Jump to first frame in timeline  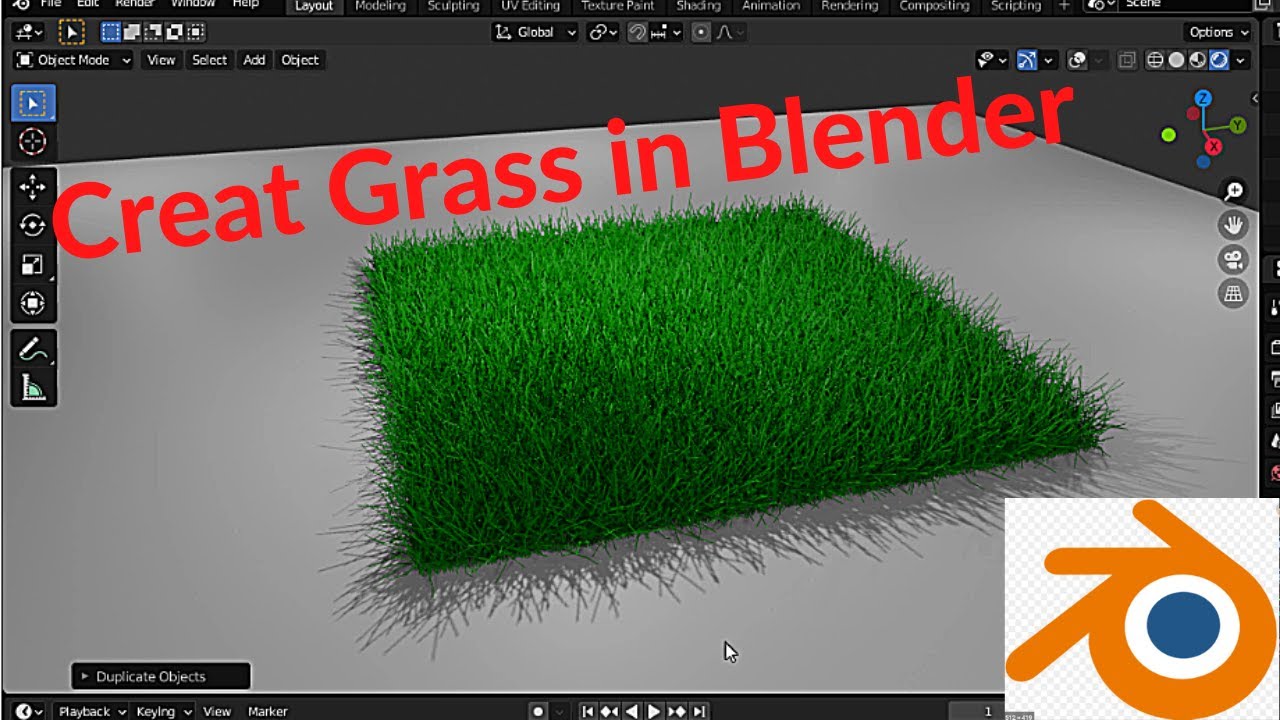[x=588, y=711]
